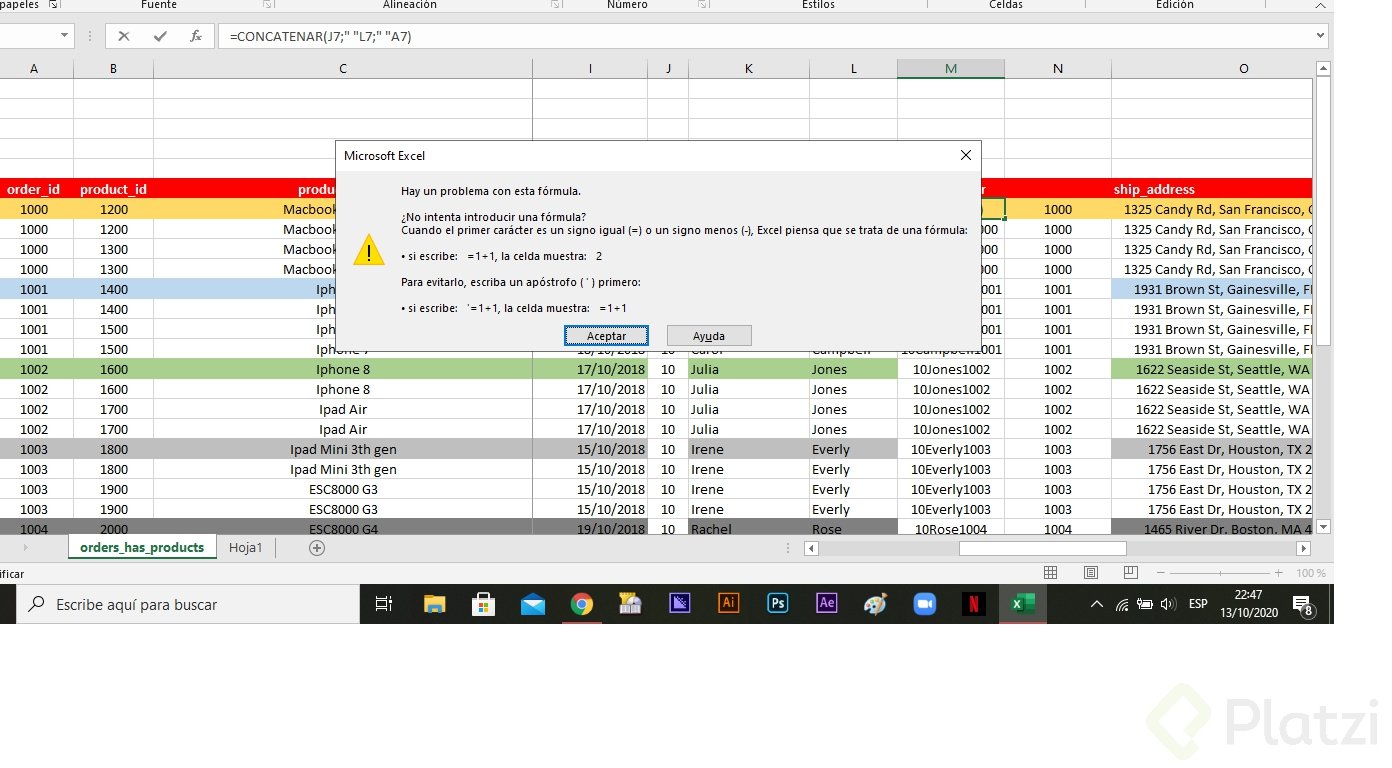Add a new sheet with plus icon

click(x=317, y=547)
